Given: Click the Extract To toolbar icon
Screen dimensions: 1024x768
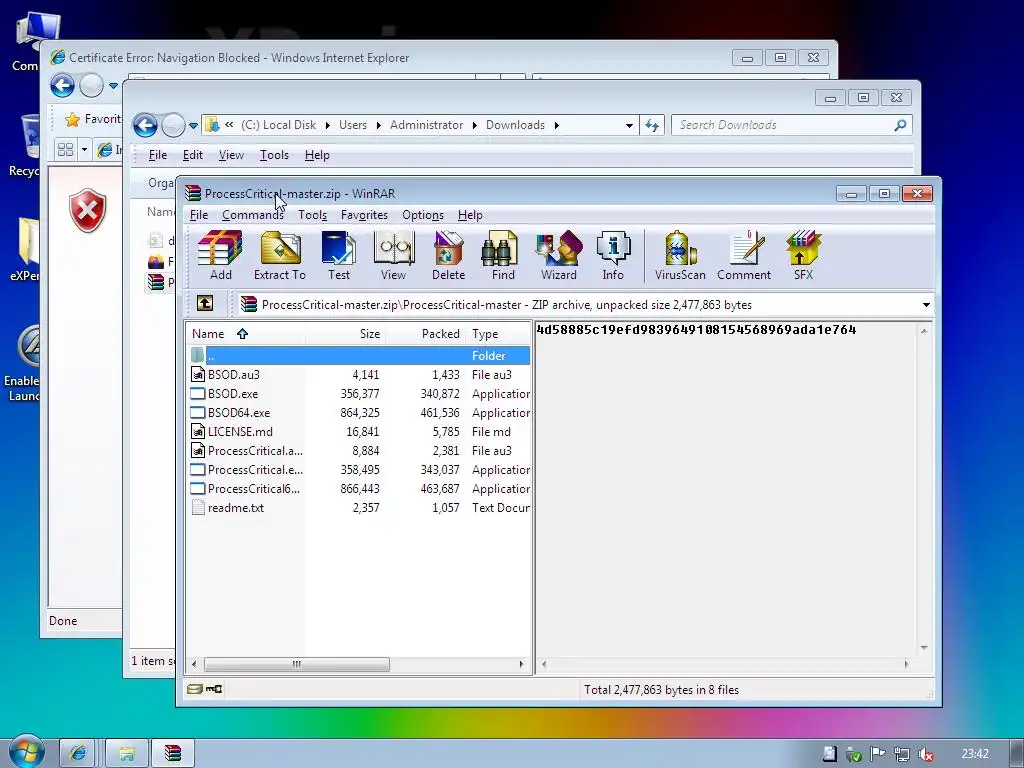Looking at the screenshot, I should (x=280, y=255).
